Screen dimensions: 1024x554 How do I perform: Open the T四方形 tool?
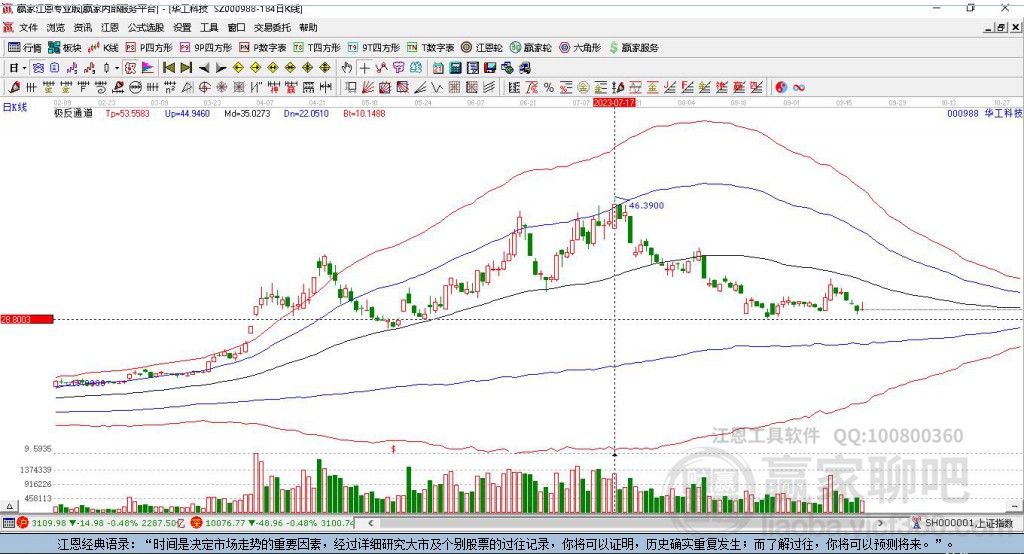(317, 48)
